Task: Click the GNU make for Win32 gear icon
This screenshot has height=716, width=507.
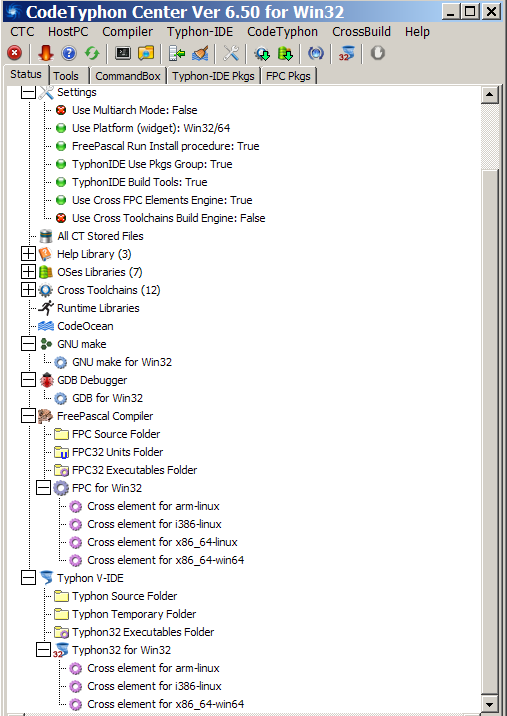Action: 61,363
